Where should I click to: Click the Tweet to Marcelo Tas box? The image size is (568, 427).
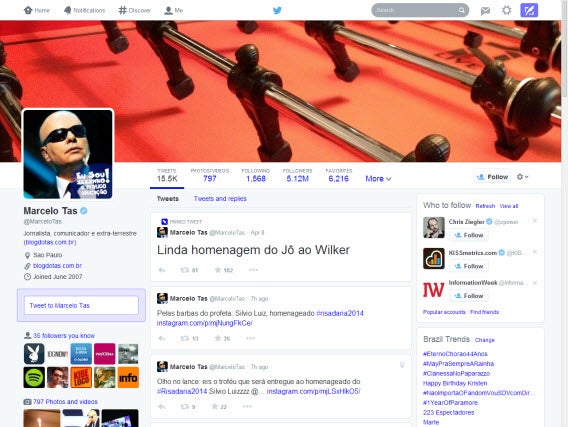click(82, 305)
